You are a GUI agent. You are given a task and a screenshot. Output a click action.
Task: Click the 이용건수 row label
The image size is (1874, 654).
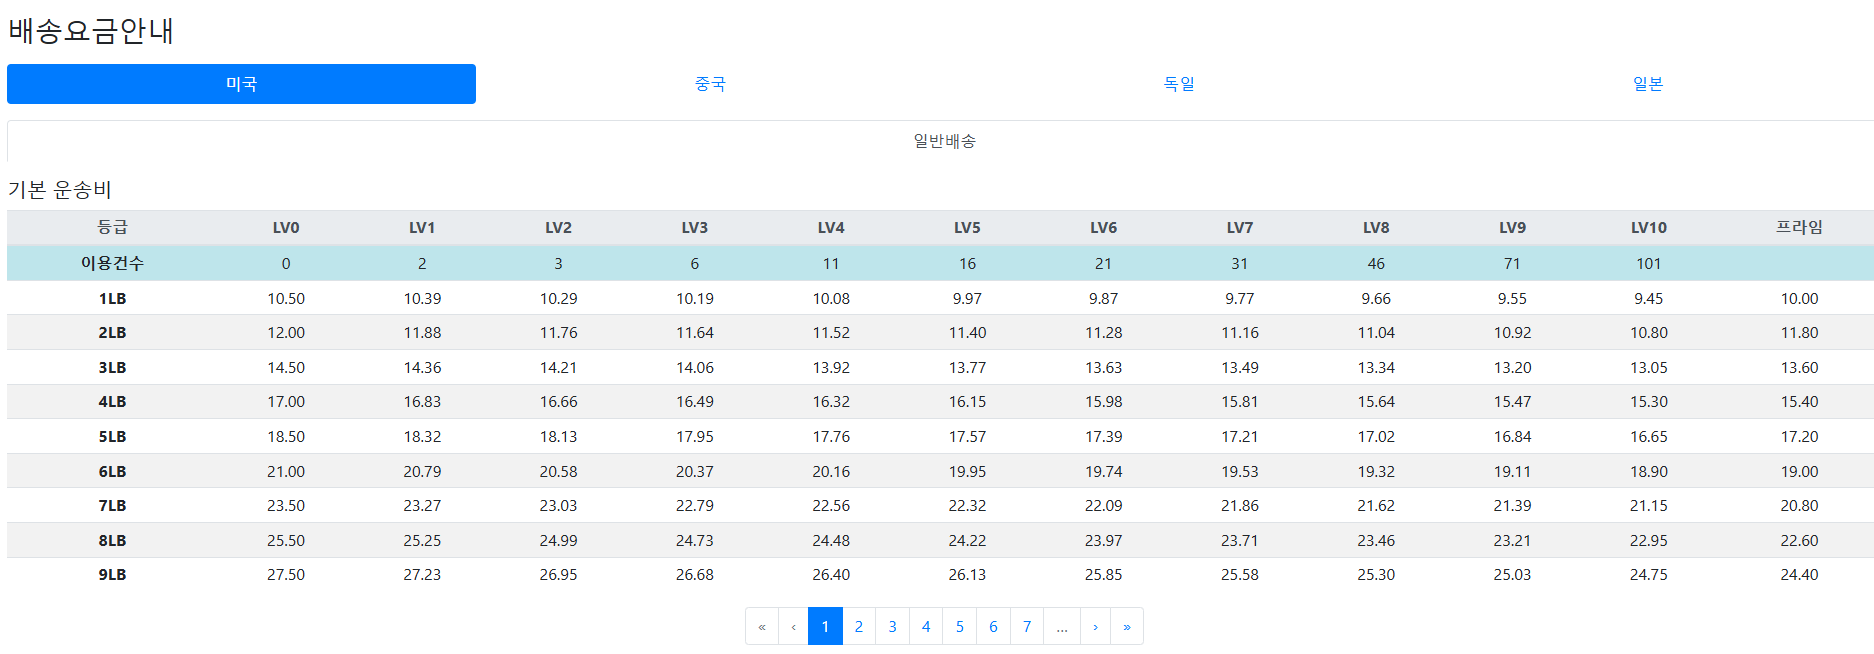[112, 263]
